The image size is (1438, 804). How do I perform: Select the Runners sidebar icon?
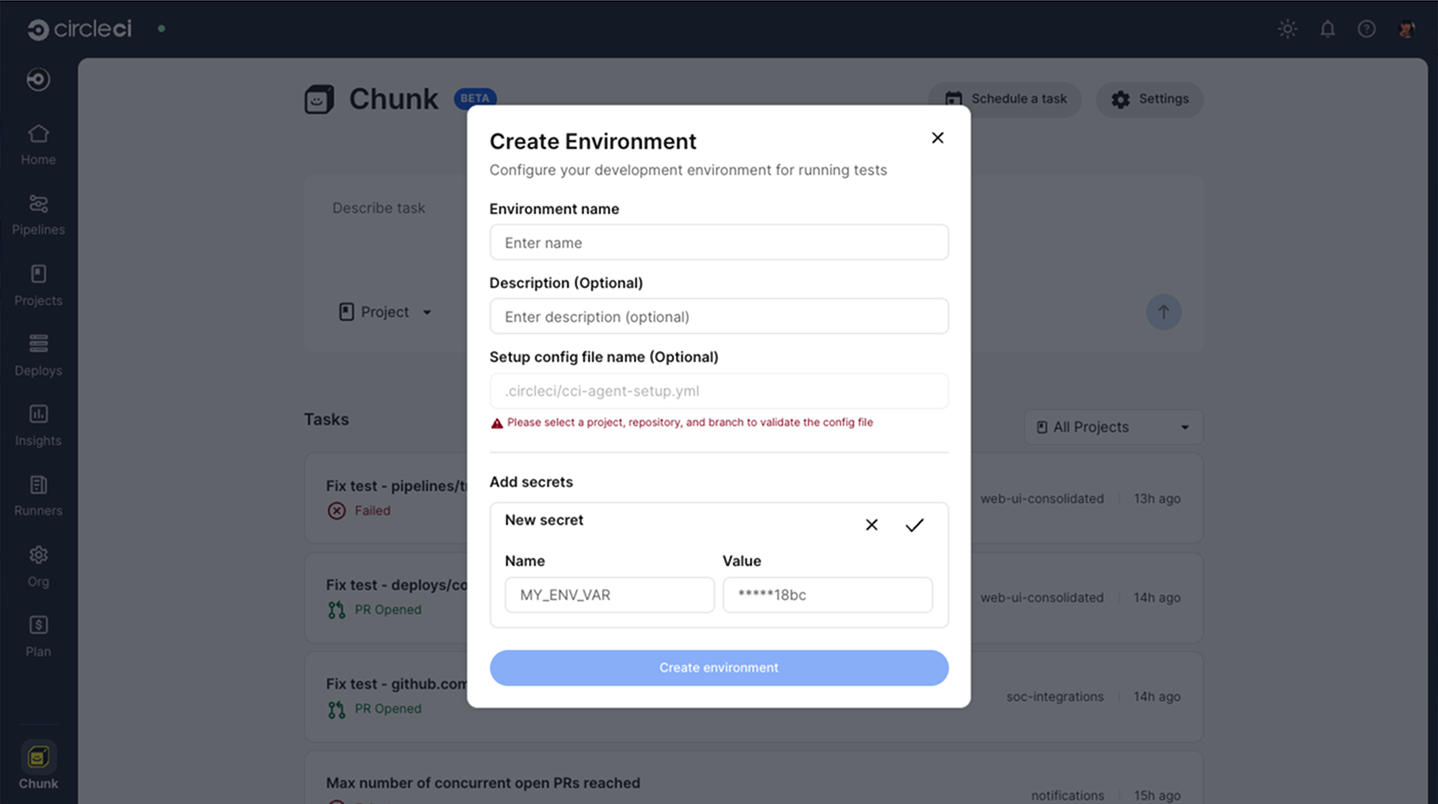point(37,494)
